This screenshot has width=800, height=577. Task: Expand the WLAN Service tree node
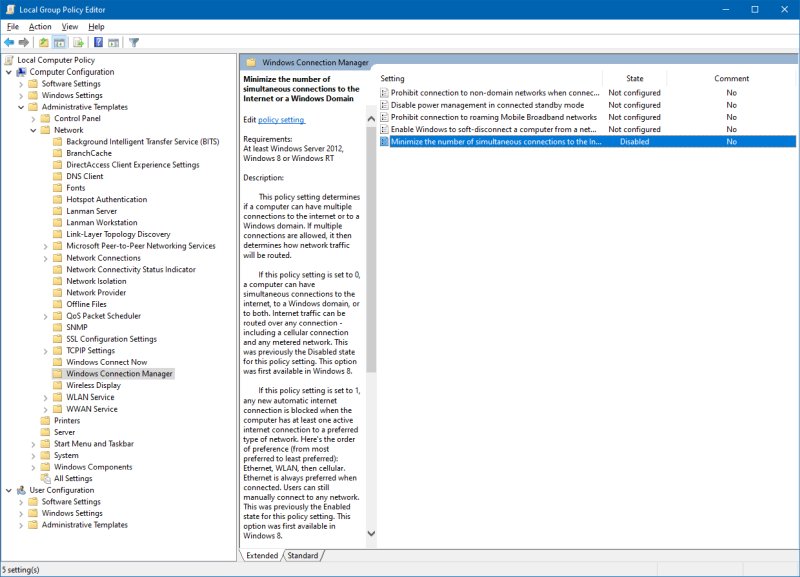(x=46, y=397)
